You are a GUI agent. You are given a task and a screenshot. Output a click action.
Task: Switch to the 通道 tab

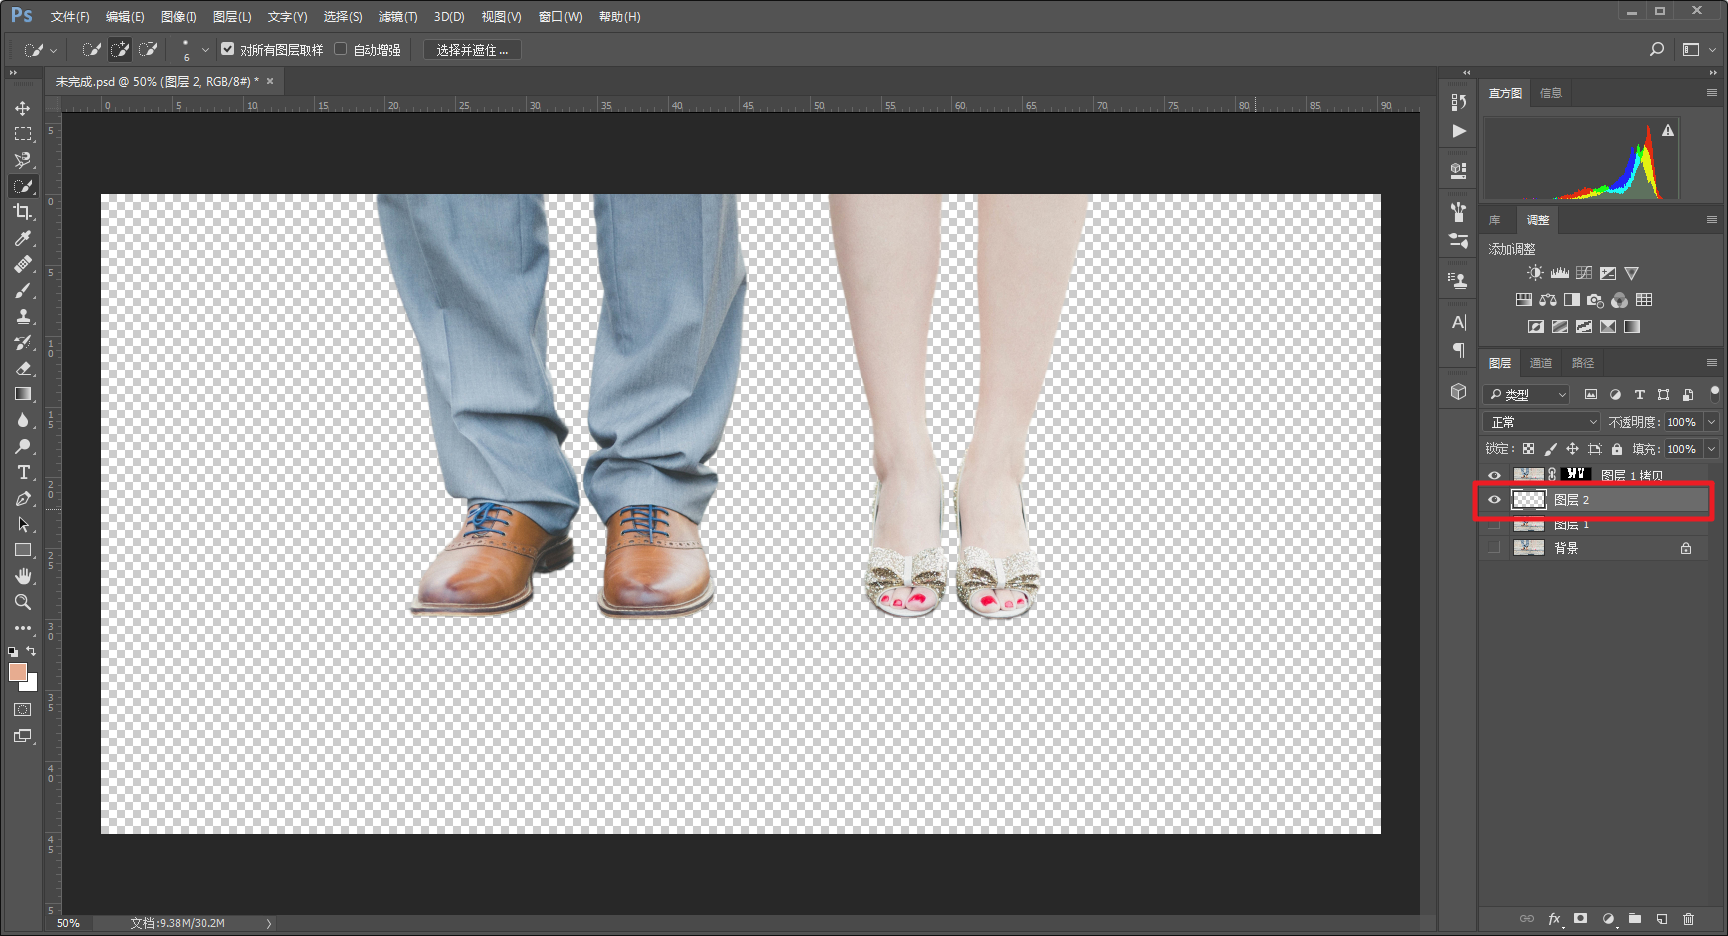pos(1540,363)
